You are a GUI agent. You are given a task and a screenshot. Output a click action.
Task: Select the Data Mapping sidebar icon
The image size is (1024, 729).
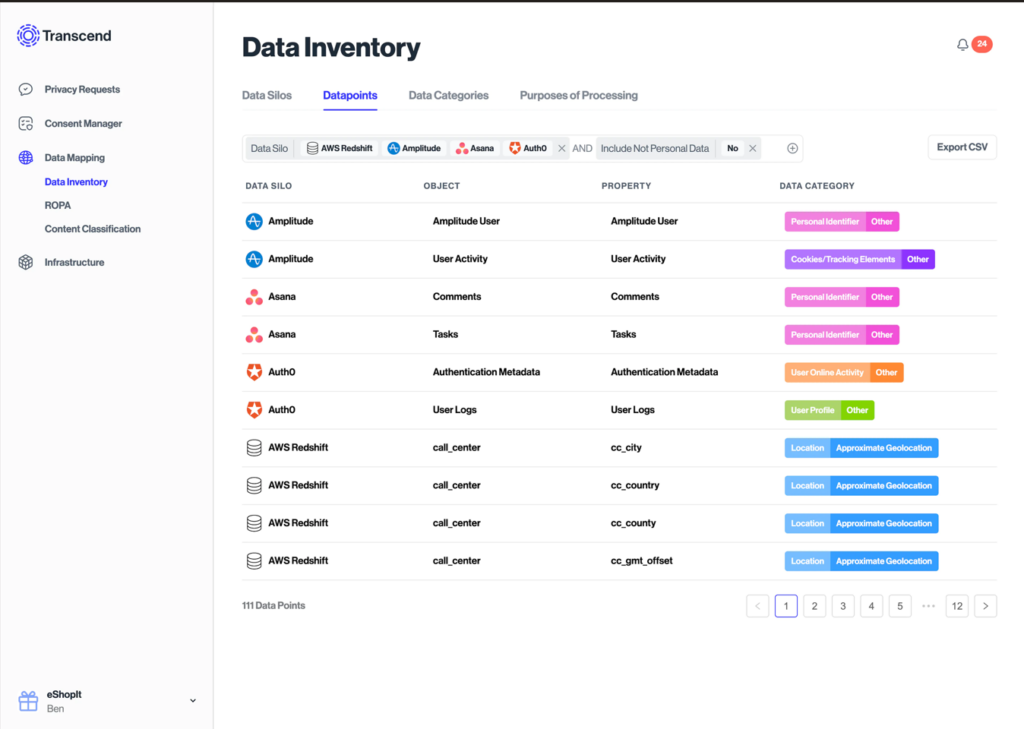24,157
